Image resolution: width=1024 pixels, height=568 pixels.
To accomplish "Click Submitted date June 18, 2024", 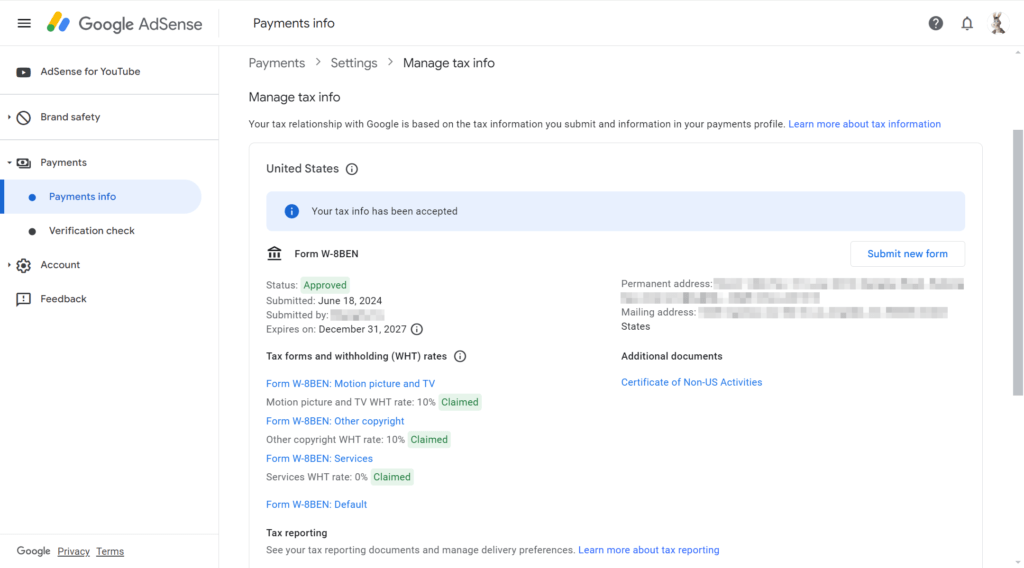I will (x=350, y=300).
